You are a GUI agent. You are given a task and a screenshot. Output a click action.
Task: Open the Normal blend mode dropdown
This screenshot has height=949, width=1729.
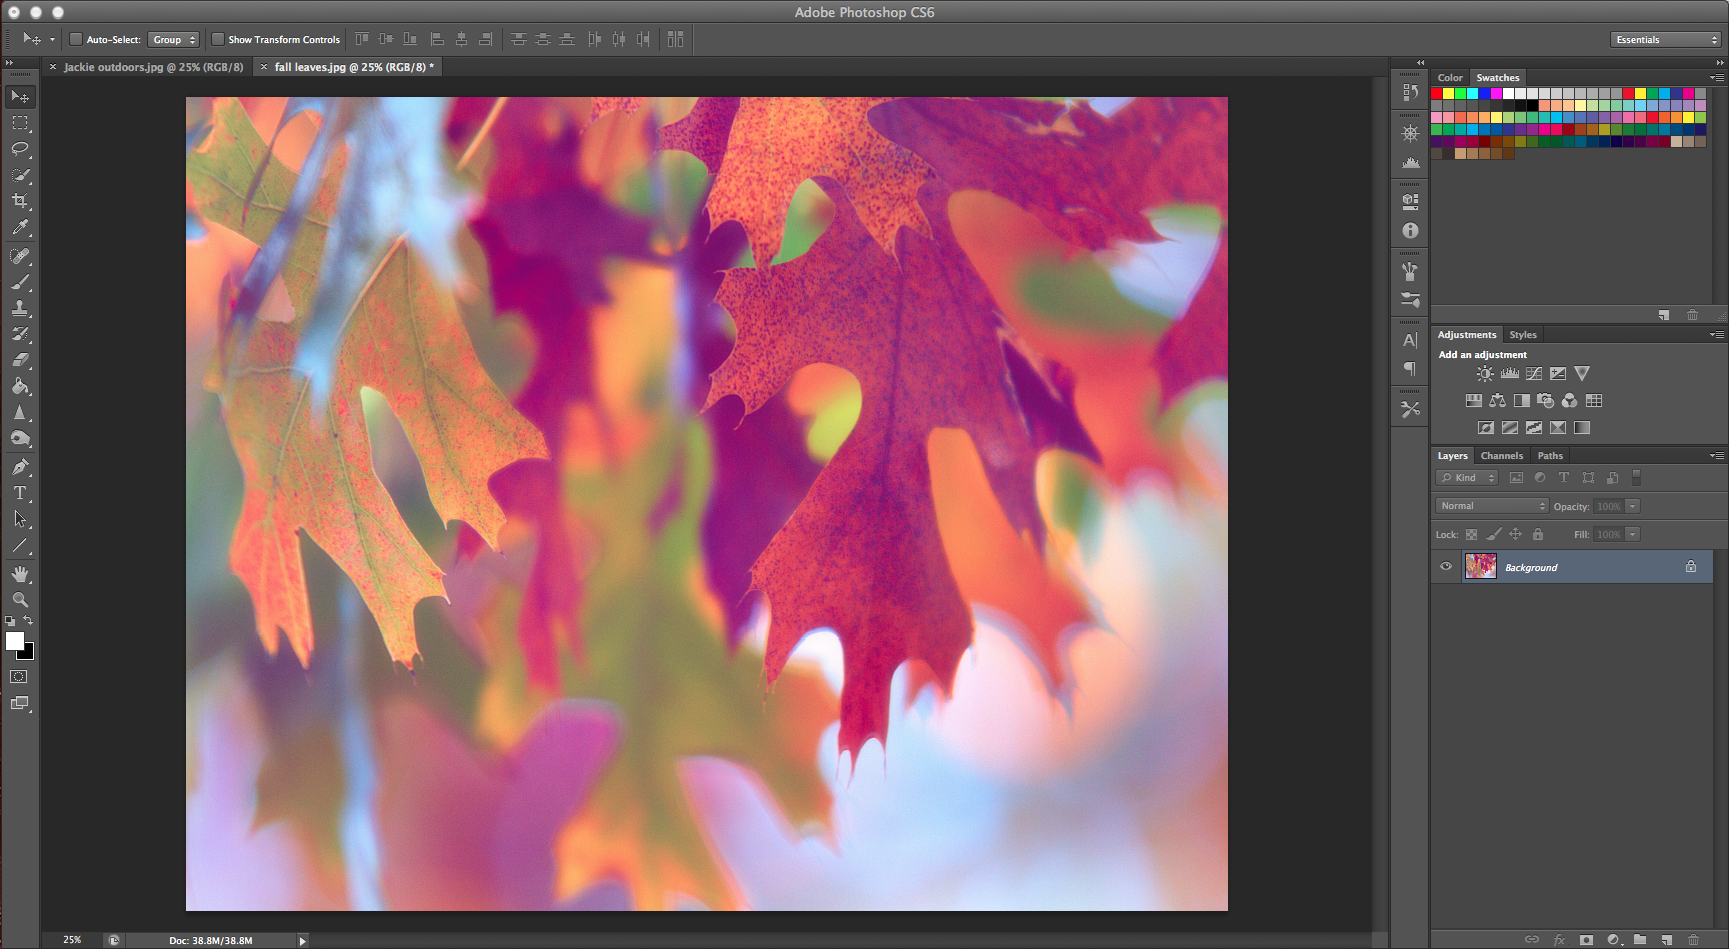click(1492, 506)
